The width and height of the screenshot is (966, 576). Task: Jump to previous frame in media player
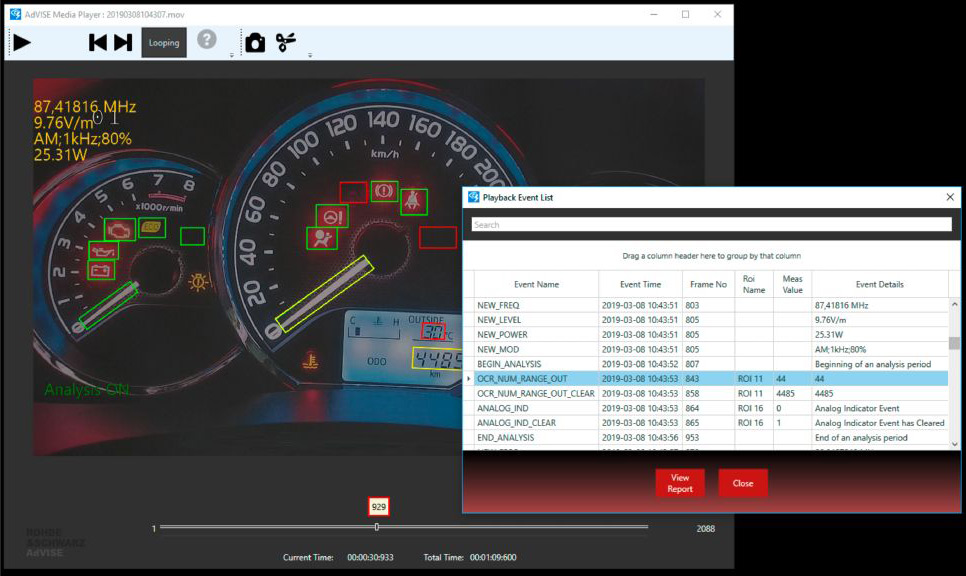[x=97, y=43]
